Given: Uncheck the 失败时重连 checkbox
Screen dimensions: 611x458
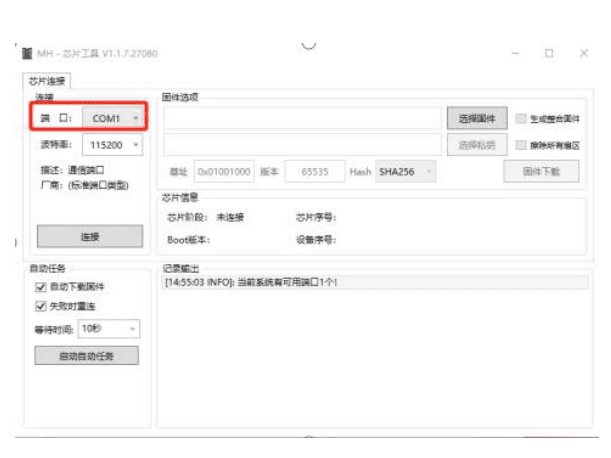Looking at the screenshot, I should (41, 306).
